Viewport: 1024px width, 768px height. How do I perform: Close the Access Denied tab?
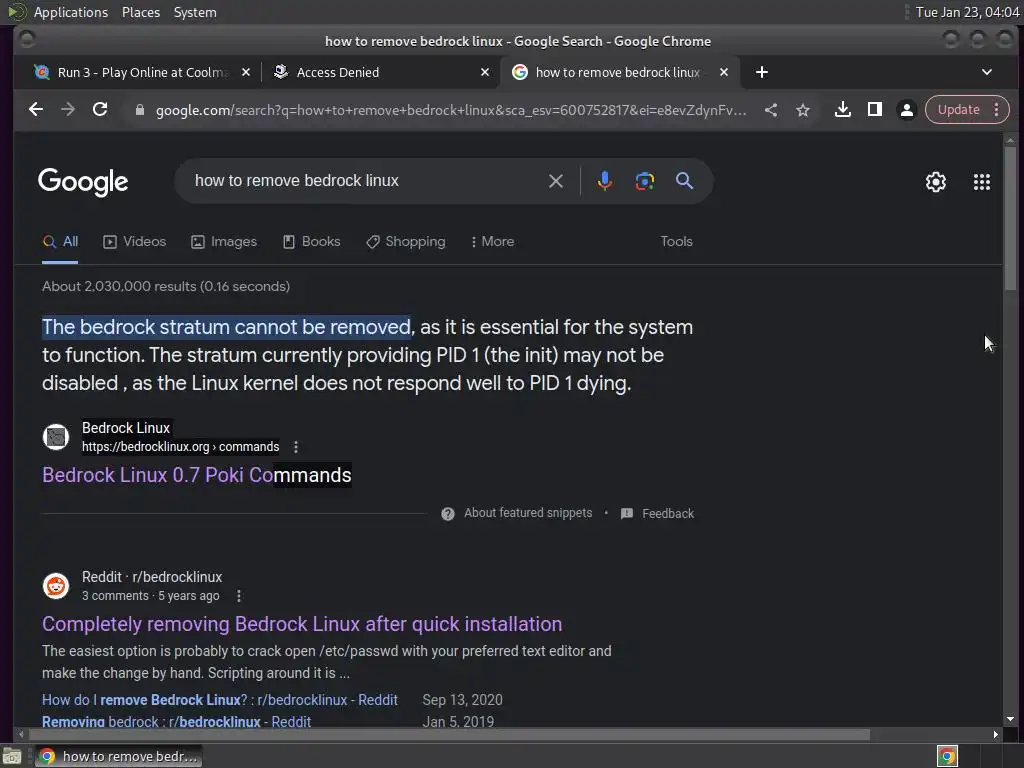click(x=485, y=72)
